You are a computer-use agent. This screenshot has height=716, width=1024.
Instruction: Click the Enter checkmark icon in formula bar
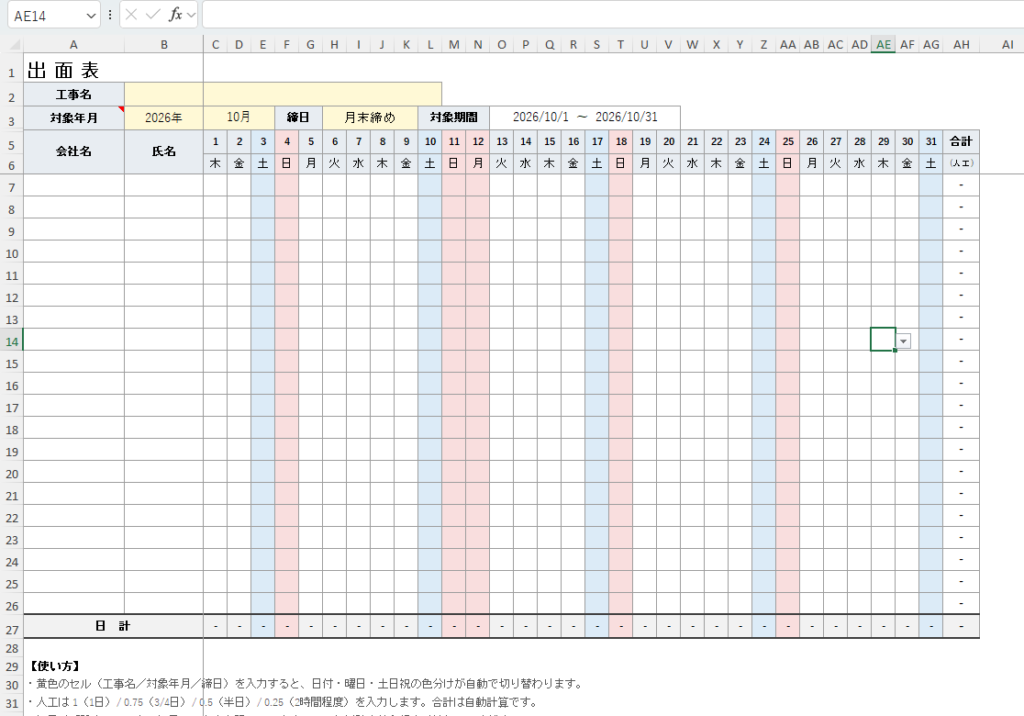pyautogui.click(x=153, y=15)
